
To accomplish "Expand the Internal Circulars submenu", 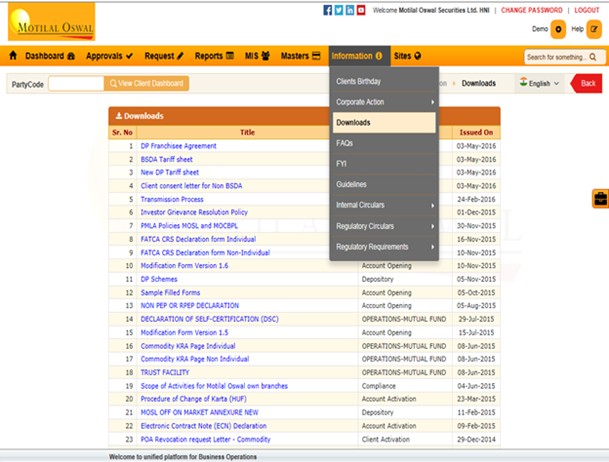I will [384, 205].
